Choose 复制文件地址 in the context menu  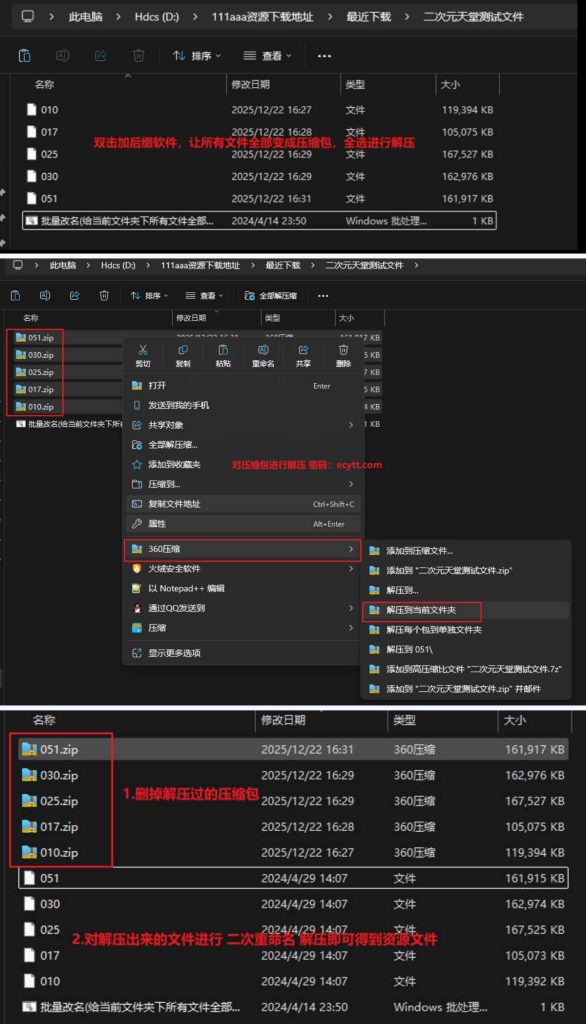243,504
